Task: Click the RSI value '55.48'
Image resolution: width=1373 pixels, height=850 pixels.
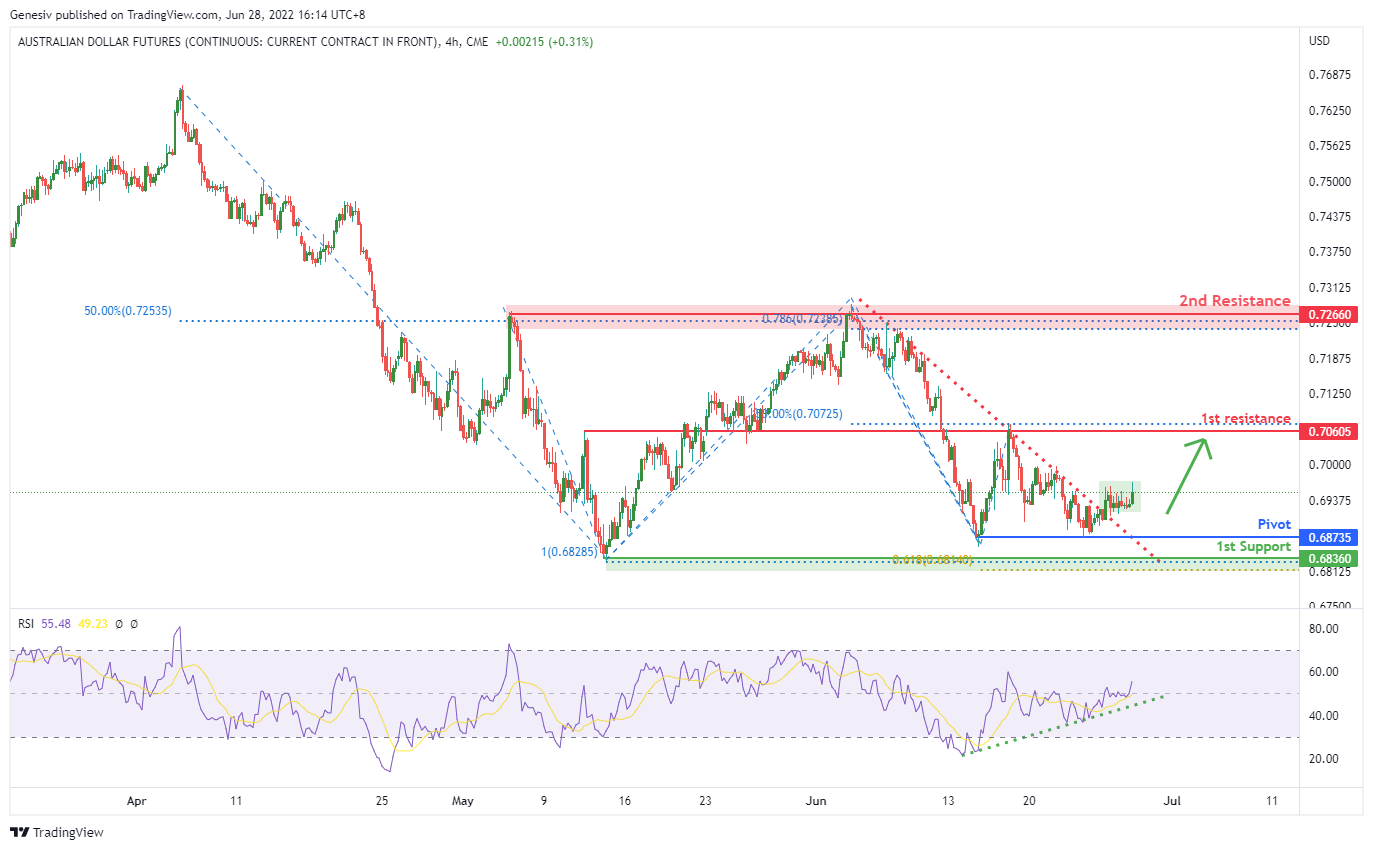Action: 55,623
